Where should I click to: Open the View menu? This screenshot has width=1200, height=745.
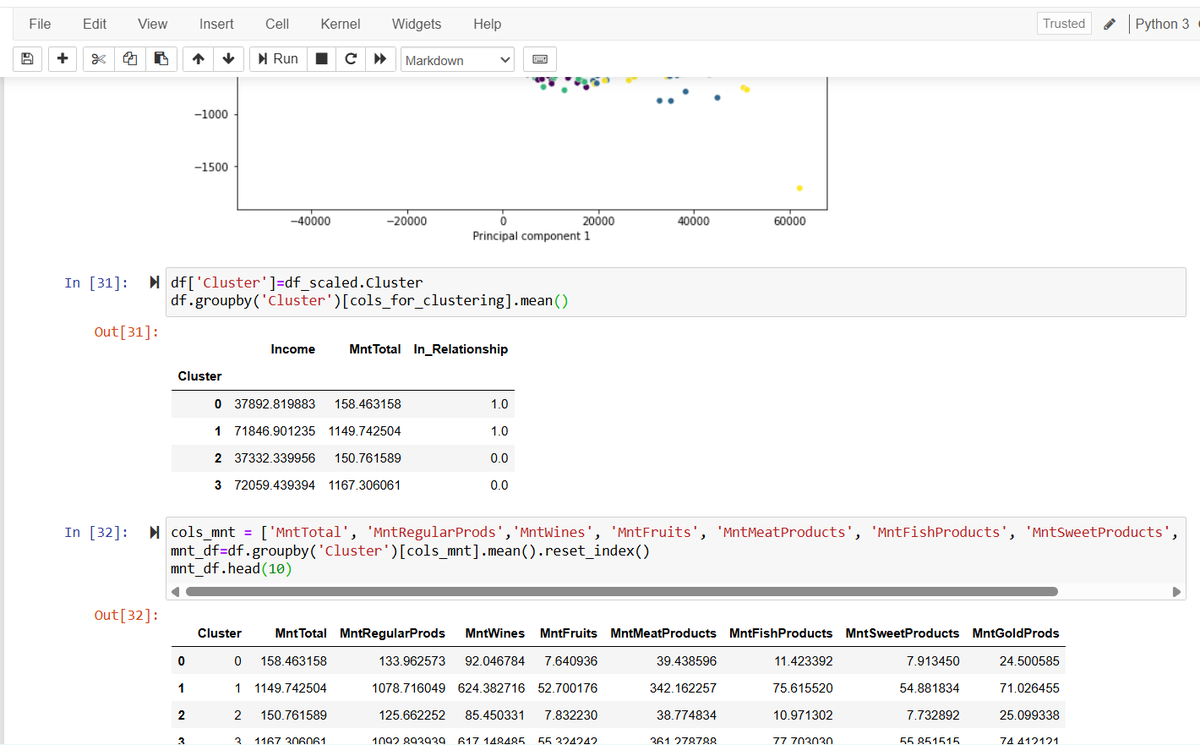152,24
